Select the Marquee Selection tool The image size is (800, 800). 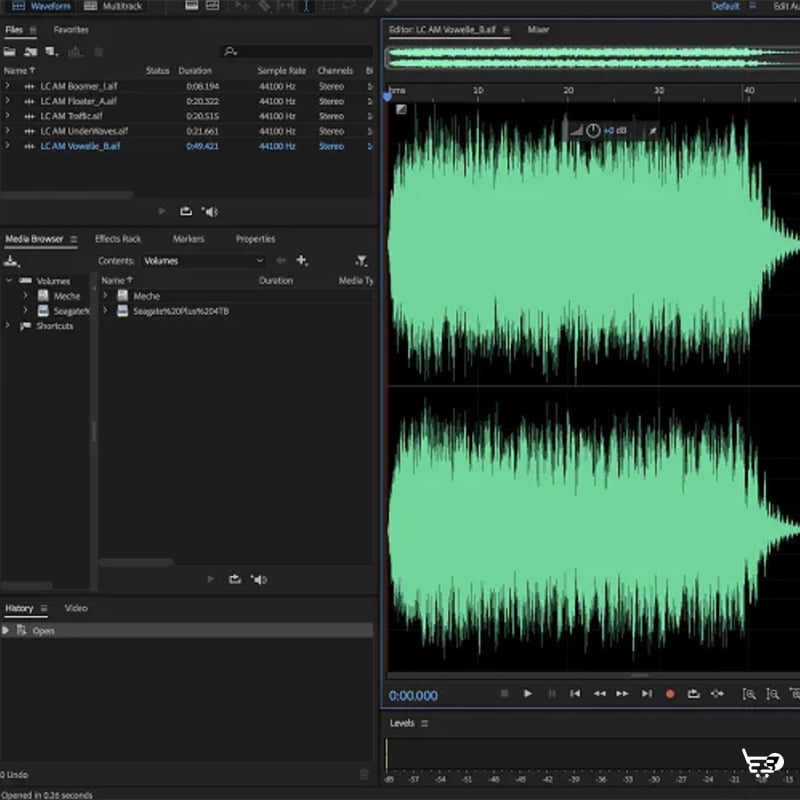pyautogui.click(x=328, y=6)
